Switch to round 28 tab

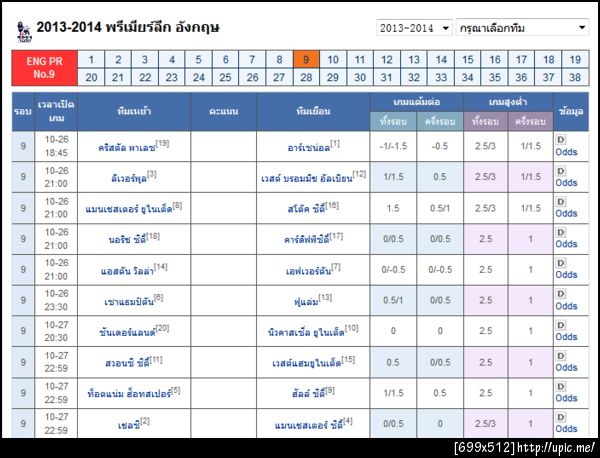coord(306,77)
